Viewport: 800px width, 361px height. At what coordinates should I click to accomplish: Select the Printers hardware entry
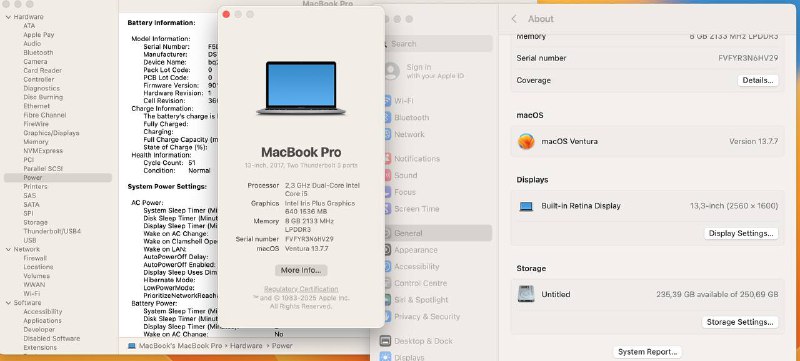36,187
